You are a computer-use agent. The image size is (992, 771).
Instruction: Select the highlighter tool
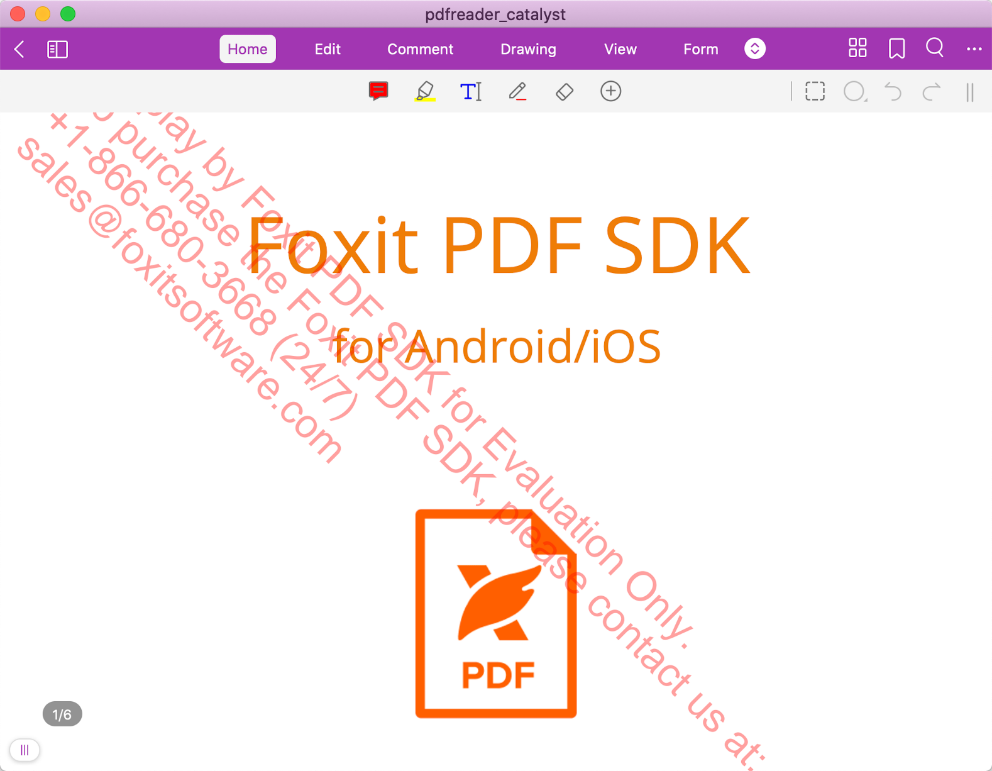pos(425,91)
